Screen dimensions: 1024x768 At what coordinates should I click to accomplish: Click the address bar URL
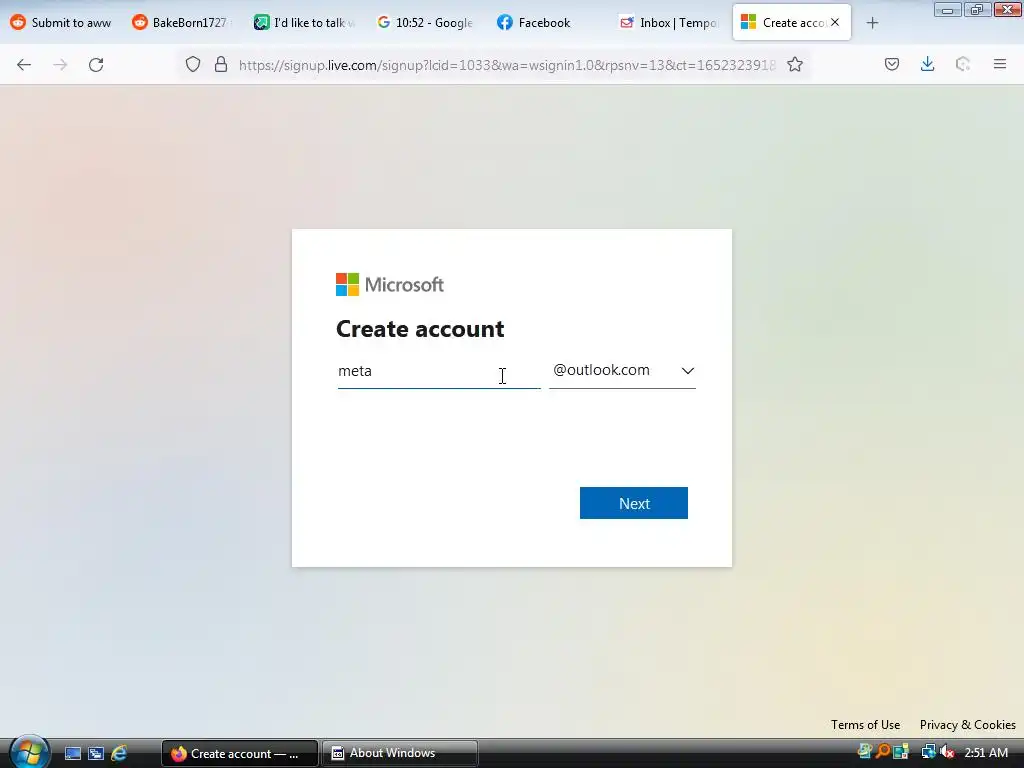(507, 65)
